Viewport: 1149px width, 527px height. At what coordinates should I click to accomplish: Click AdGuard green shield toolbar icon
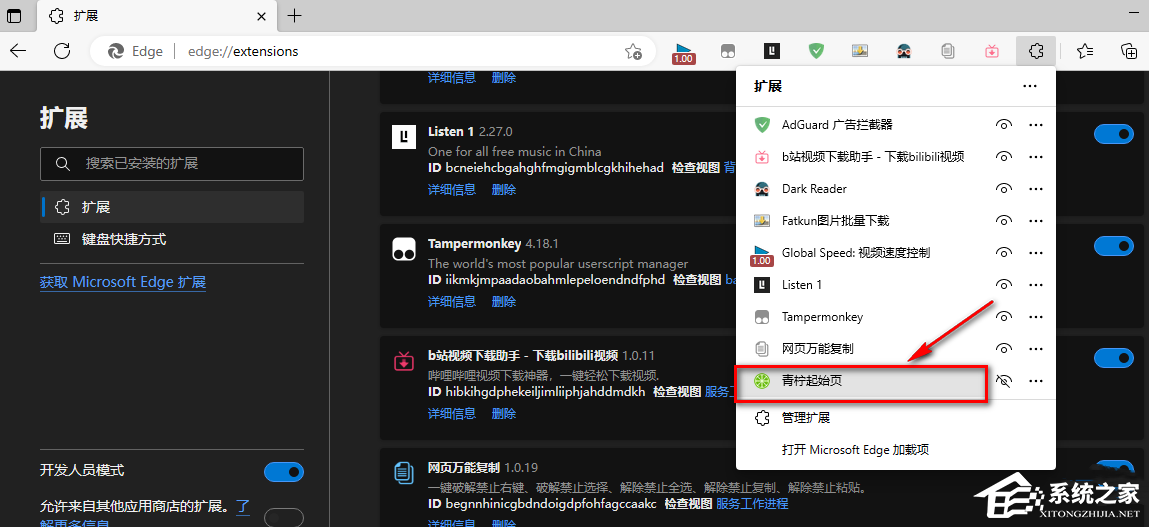(816, 51)
